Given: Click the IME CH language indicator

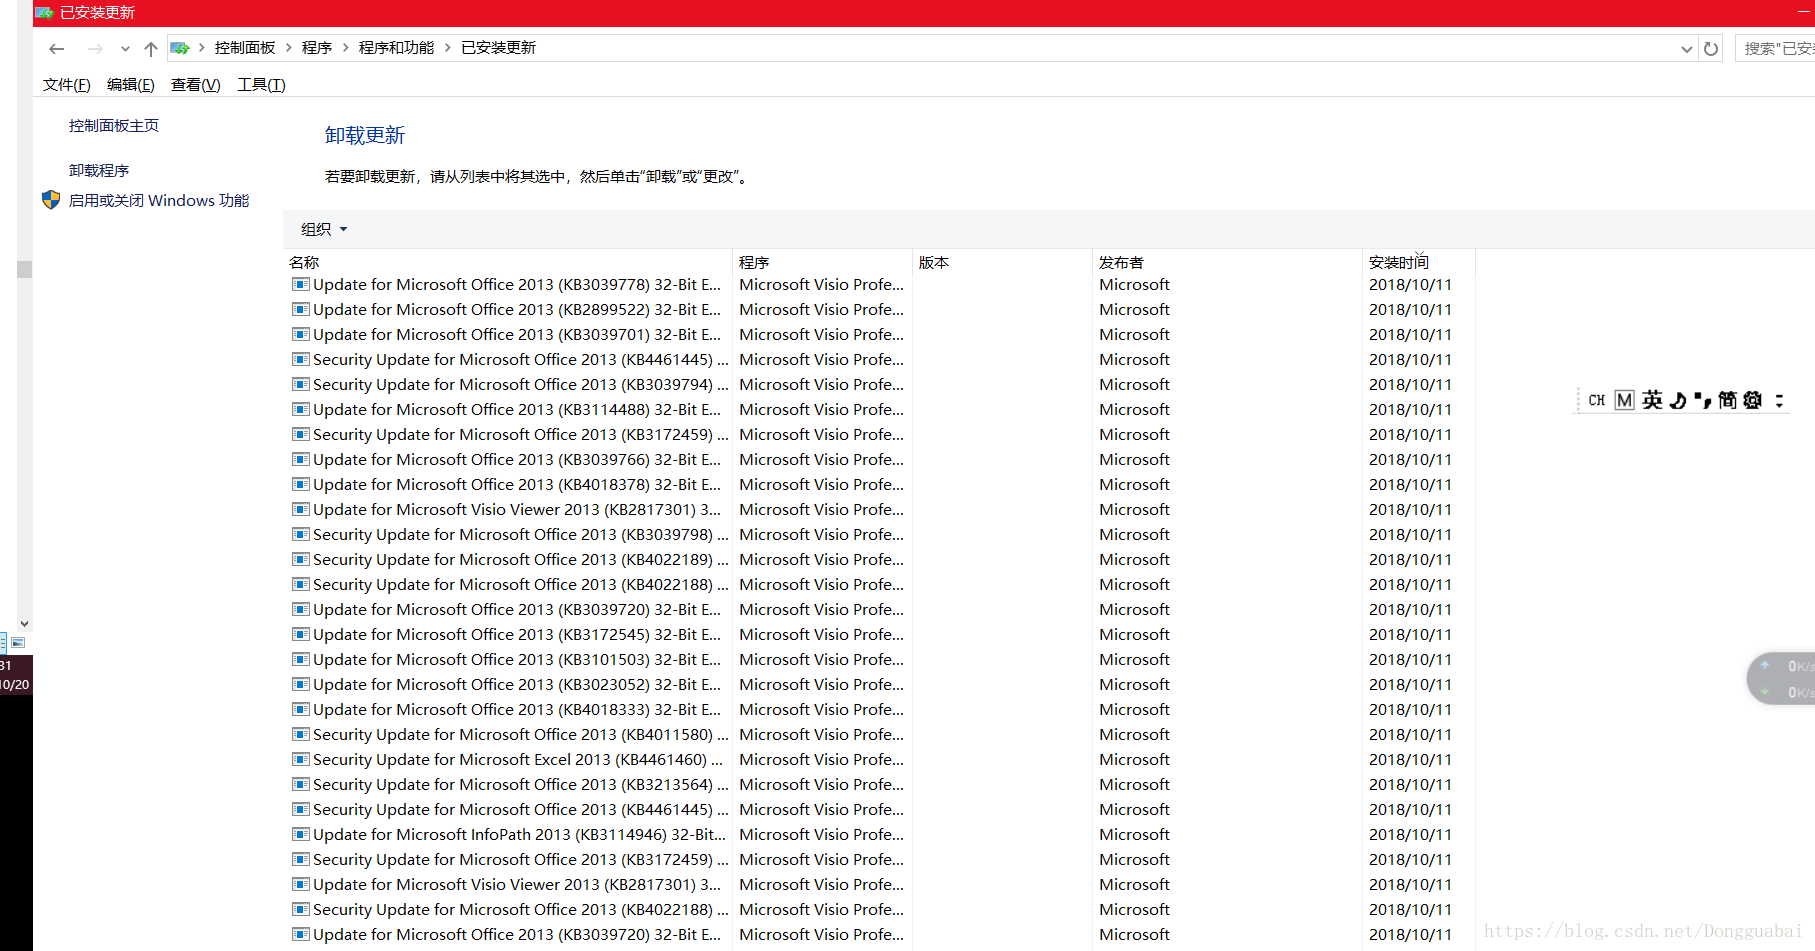Looking at the screenshot, I should point(1596,400).
